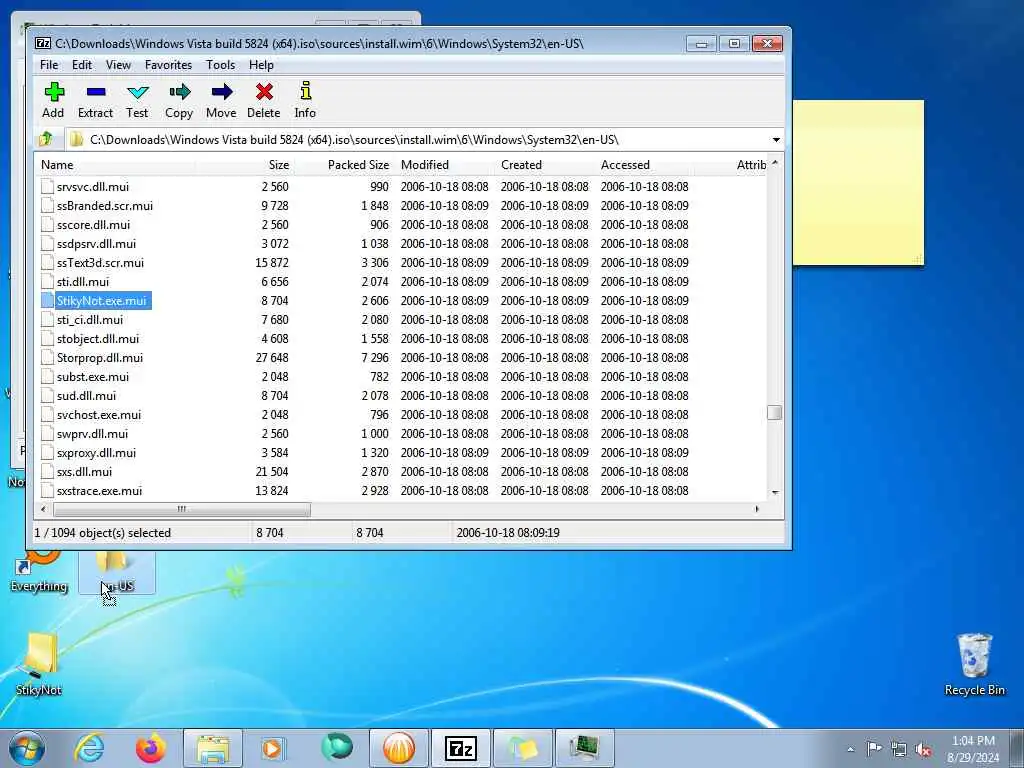
Task: Select swprv.dll.mui file
Action: click(x=92, y=434)
